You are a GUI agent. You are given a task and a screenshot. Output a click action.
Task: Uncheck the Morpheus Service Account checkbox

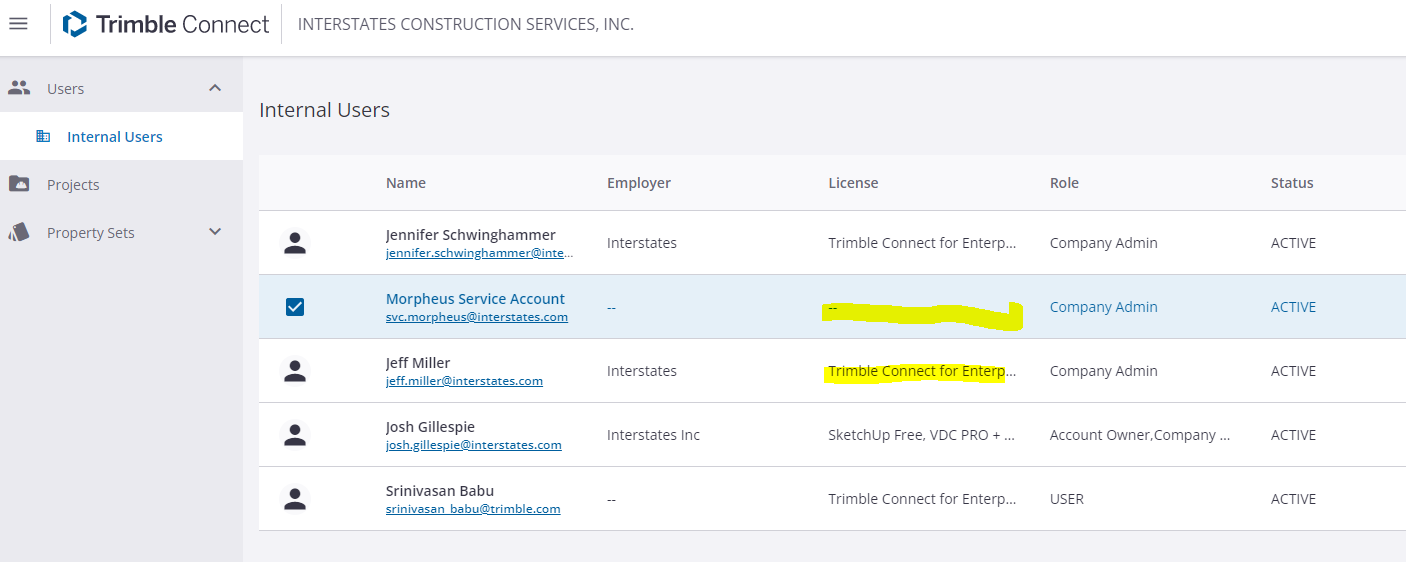(295, 307)
